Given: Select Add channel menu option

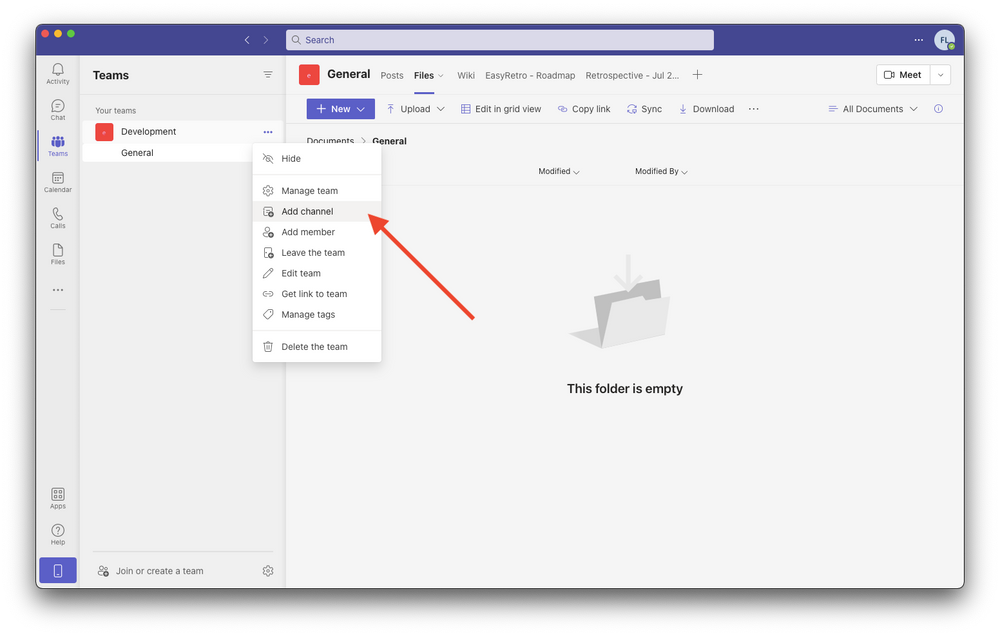Looking at the screenshot, I should pyautogui.click(x=317, y=211).
